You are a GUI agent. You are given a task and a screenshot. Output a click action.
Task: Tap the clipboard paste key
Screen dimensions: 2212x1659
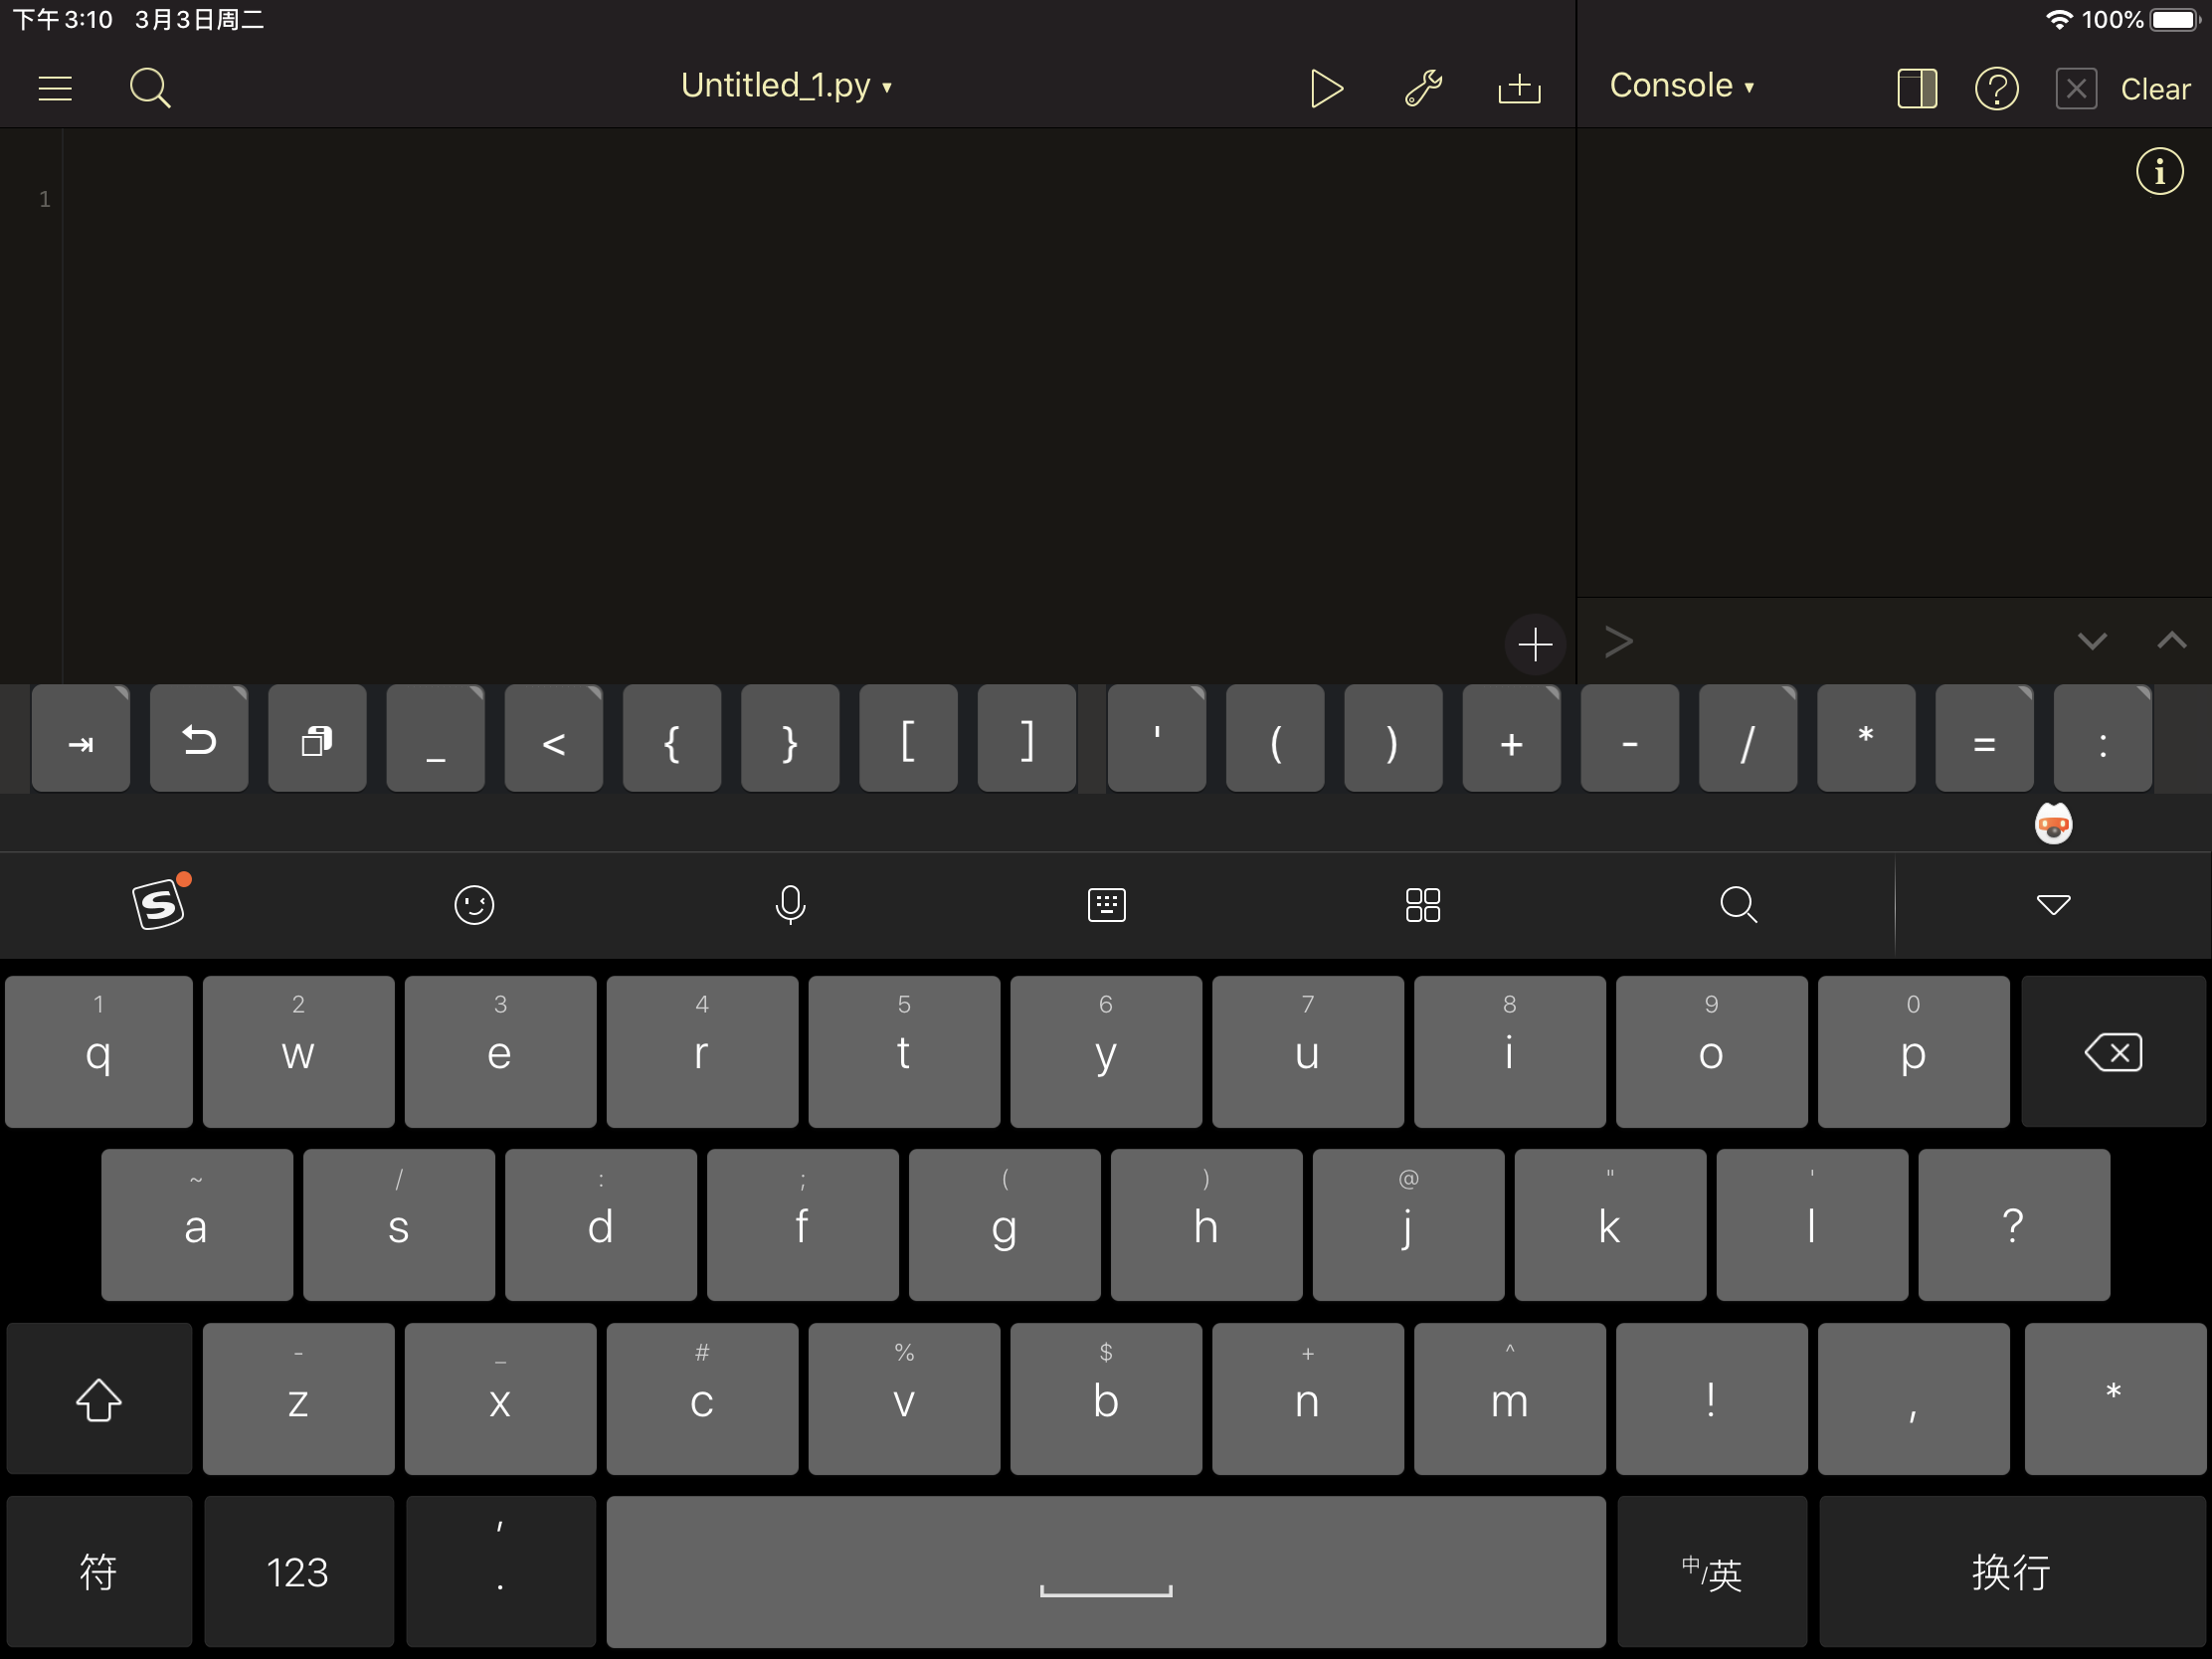tap(317, 741)
